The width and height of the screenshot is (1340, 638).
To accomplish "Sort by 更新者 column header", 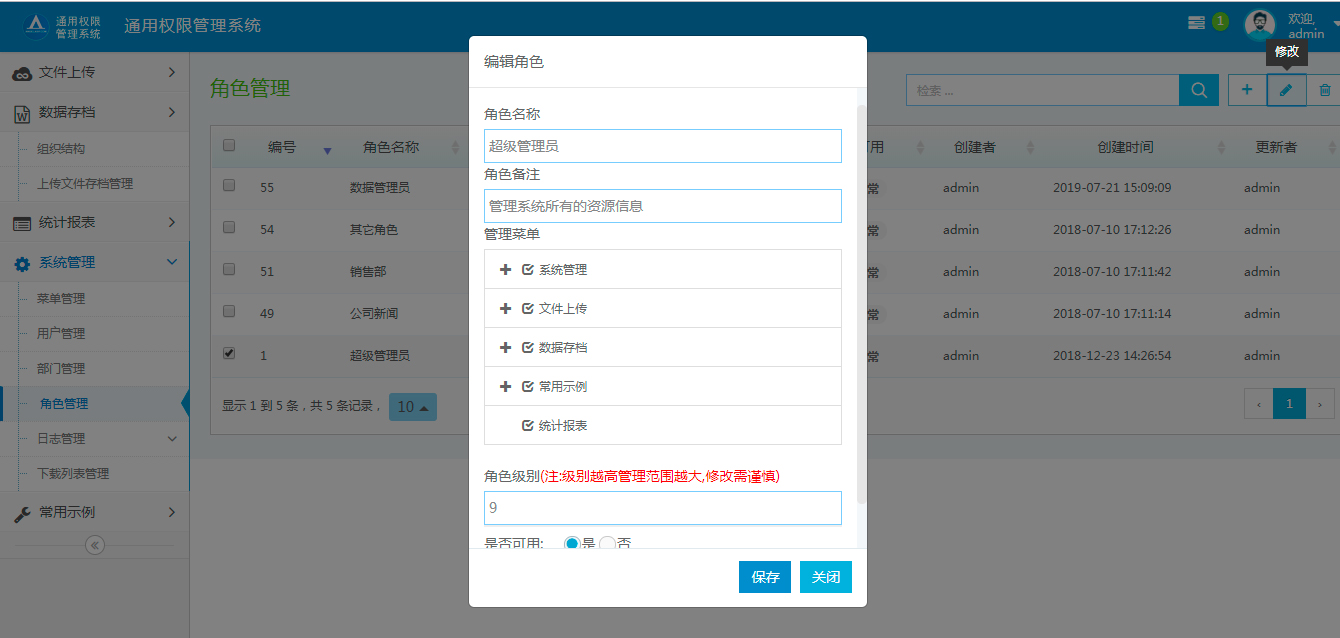I will pyautogui.click(x=1276, y=147).
